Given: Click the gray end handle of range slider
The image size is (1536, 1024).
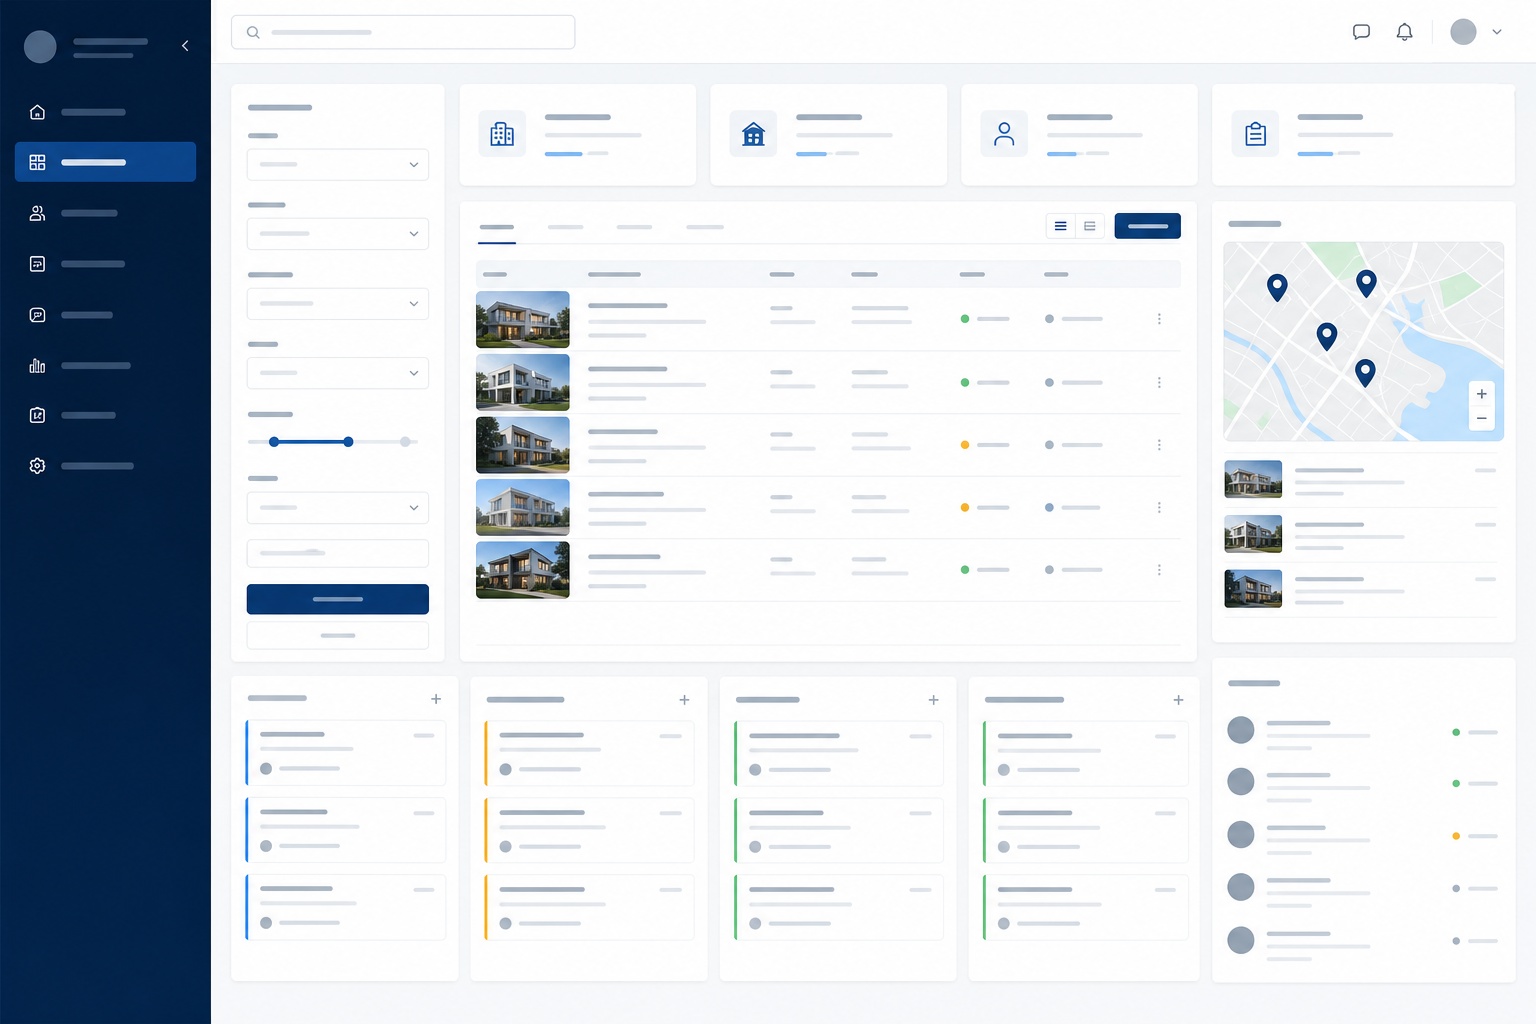Looking at the screenshot, I should 405,441.
